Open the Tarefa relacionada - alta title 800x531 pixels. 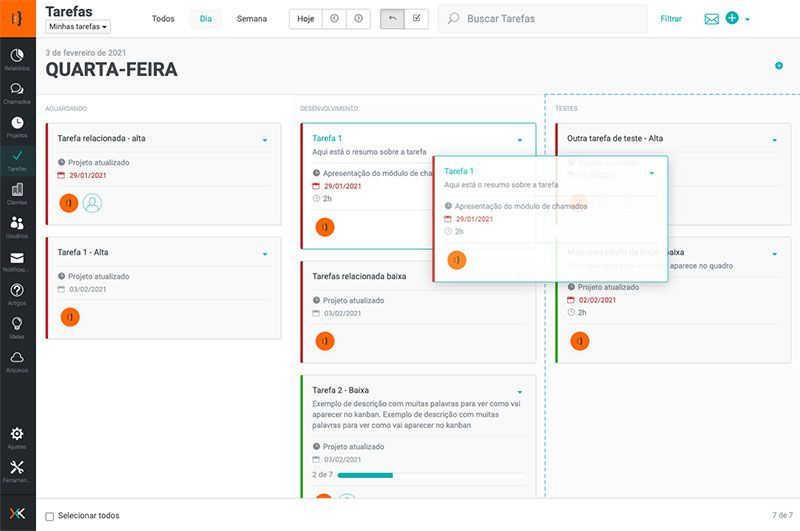[101, 138]
